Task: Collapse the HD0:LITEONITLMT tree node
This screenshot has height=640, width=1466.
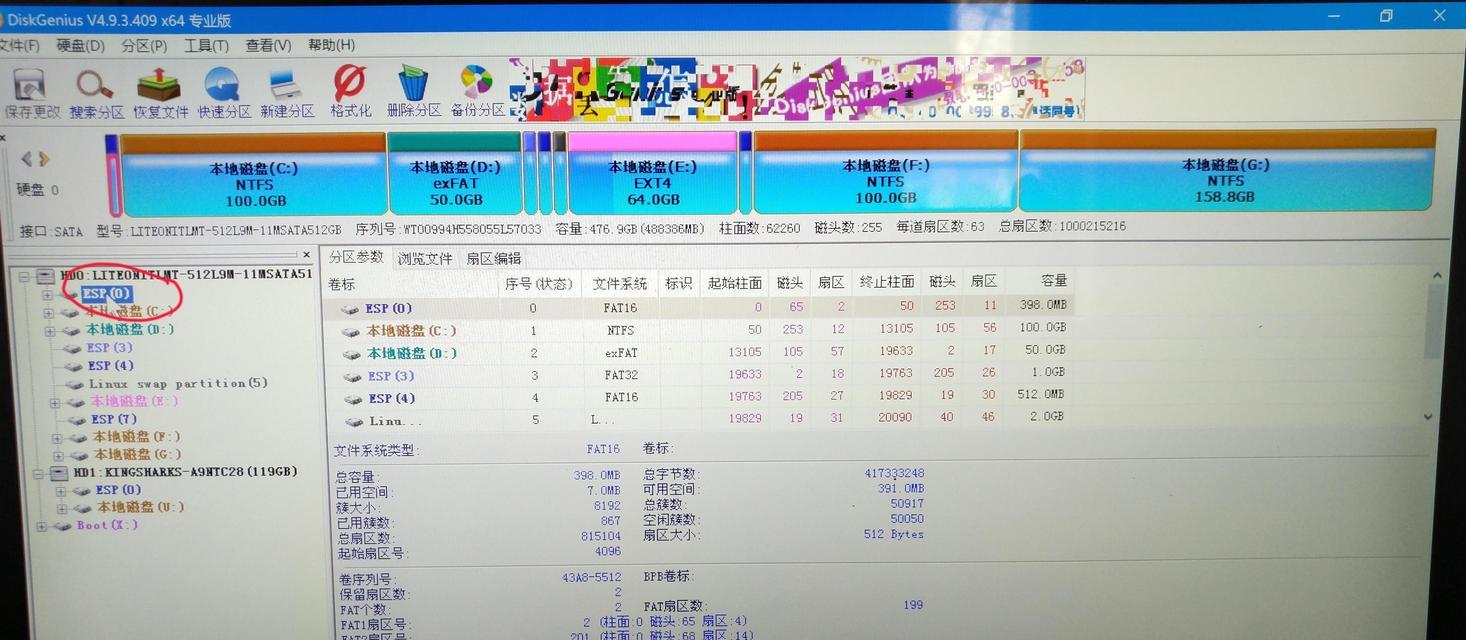Action: pos(24,276)
